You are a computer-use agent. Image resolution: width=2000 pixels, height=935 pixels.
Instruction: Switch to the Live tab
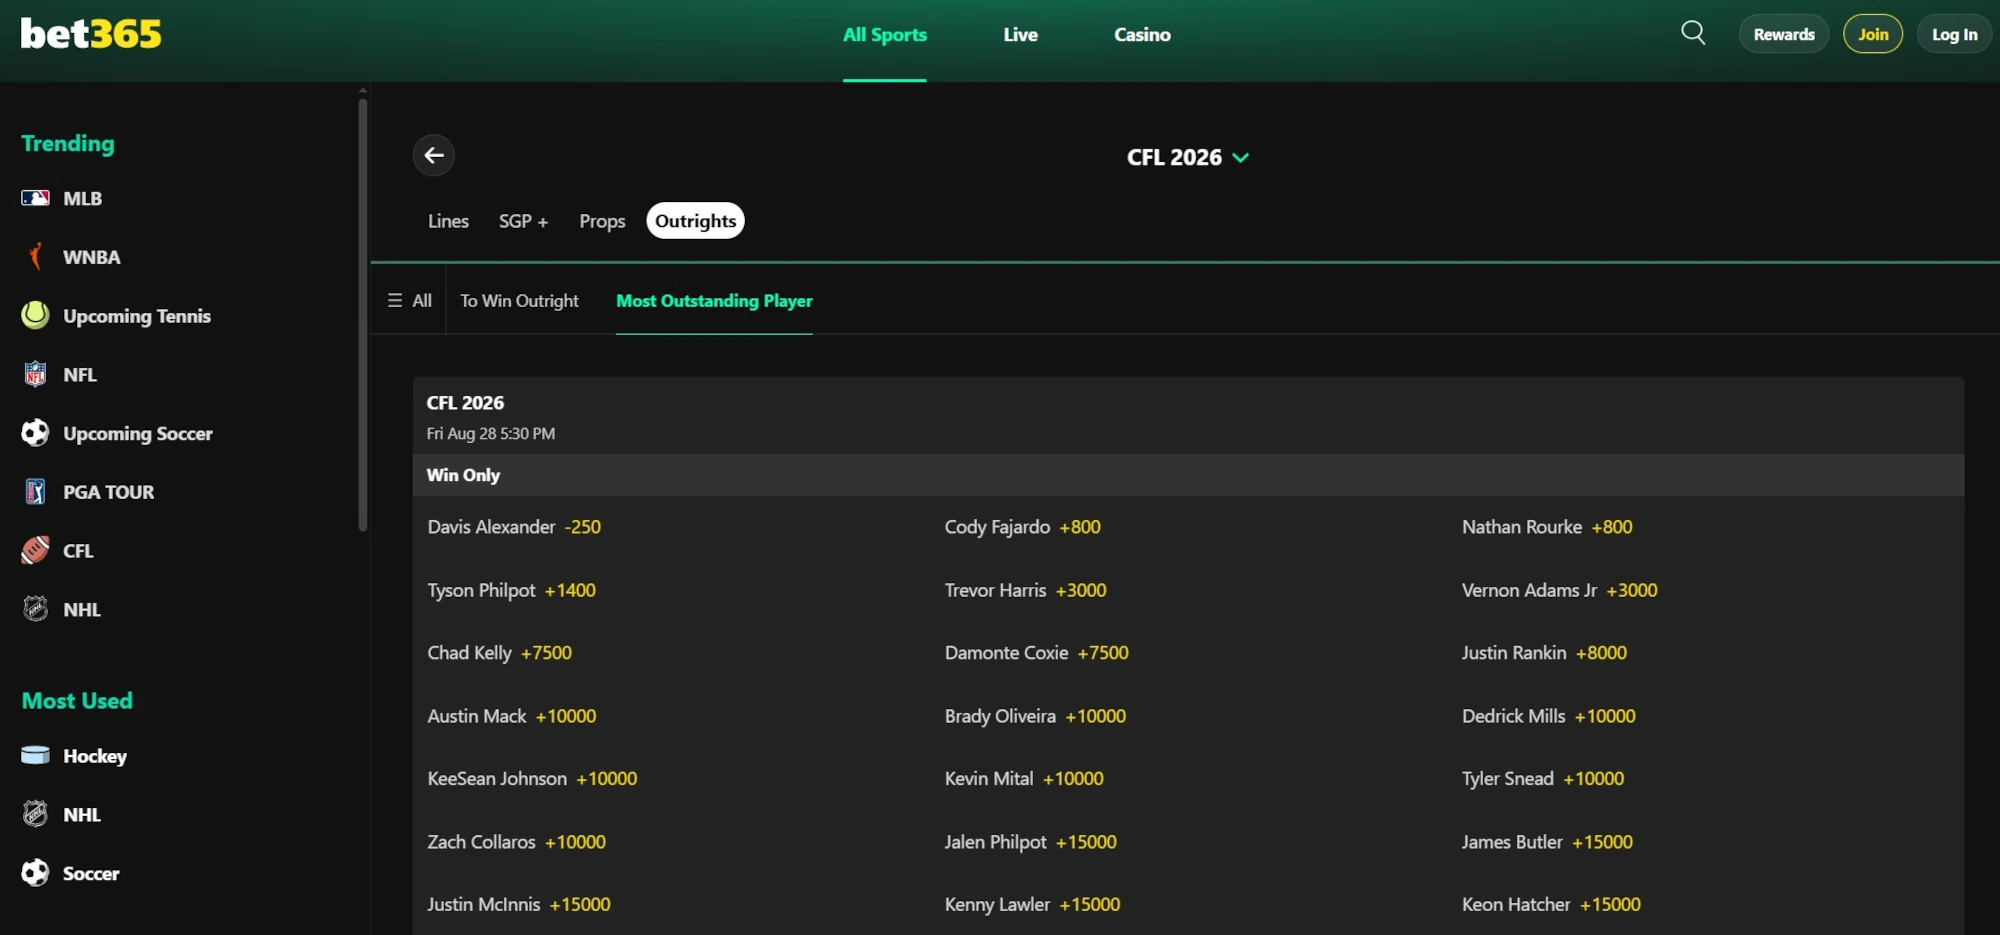[1021, 35]
